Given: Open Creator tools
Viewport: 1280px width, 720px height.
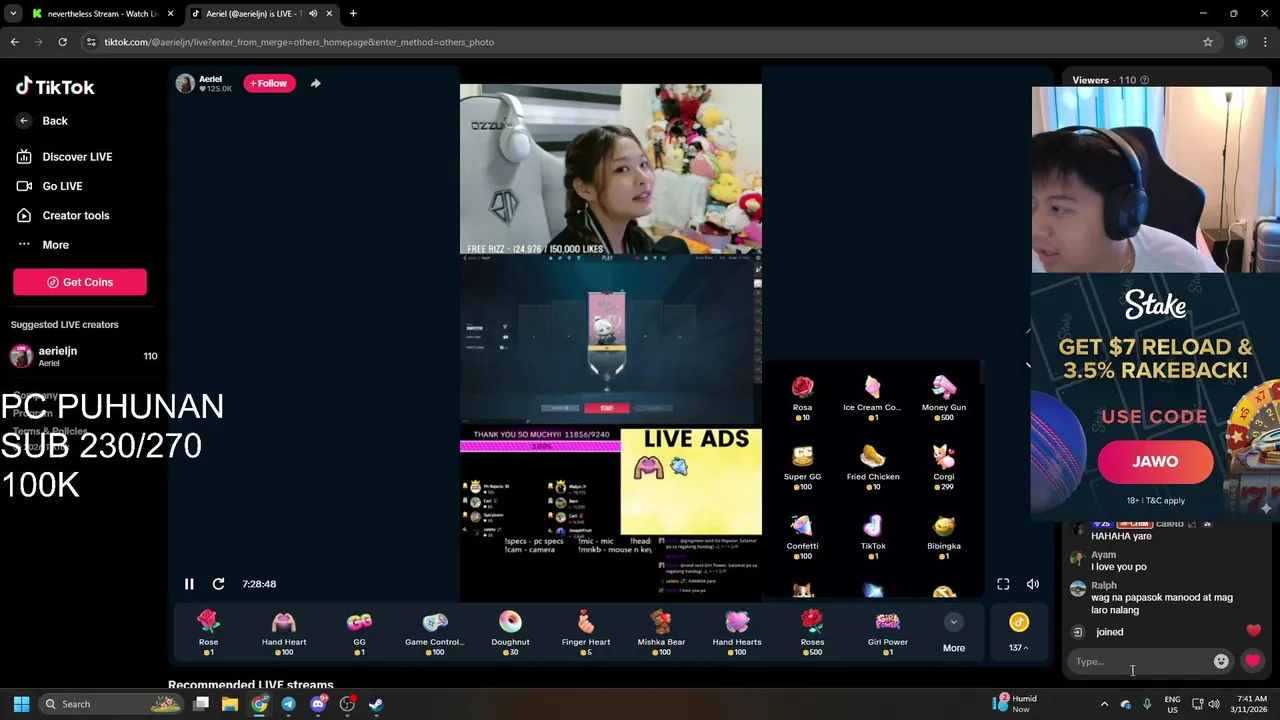Looking at the screenshot, I should click(x=63, y=215).
